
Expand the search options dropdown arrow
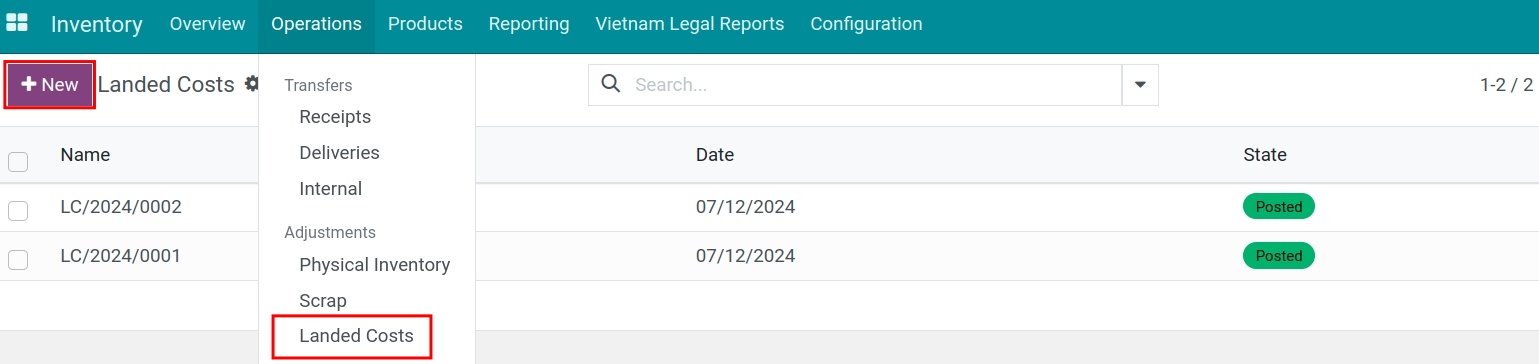pyautogui.click(x=1140, y=85)
